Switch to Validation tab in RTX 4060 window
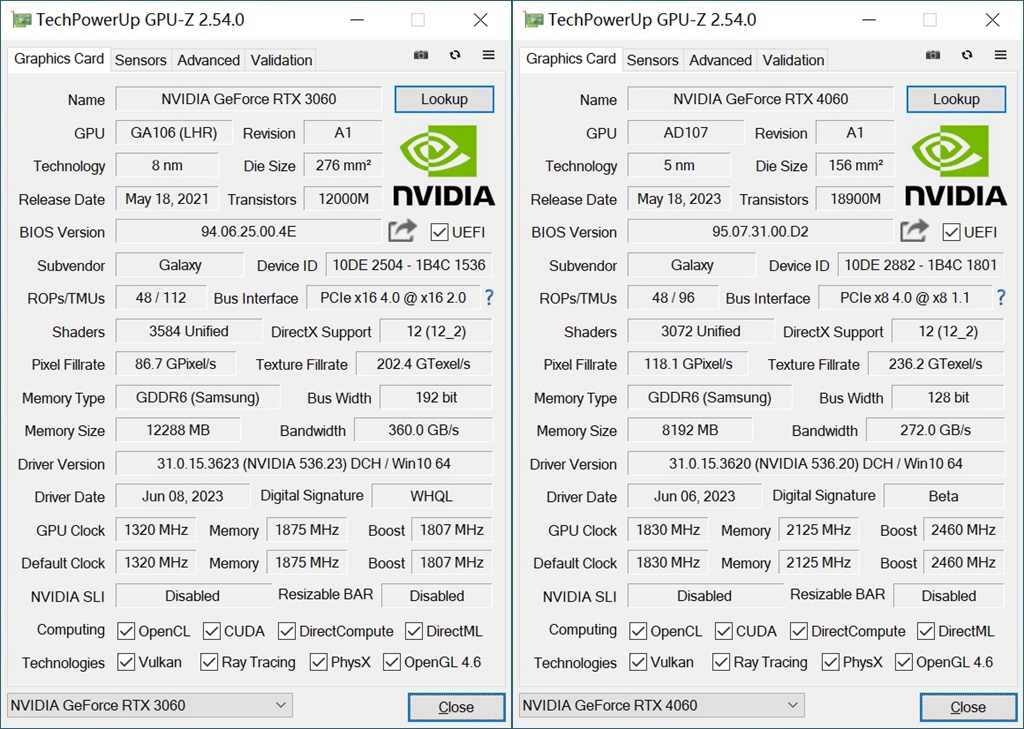Image resolution: width=1024 pixels, height=729 pixels. pyautogui.click(x=793, y=60)
